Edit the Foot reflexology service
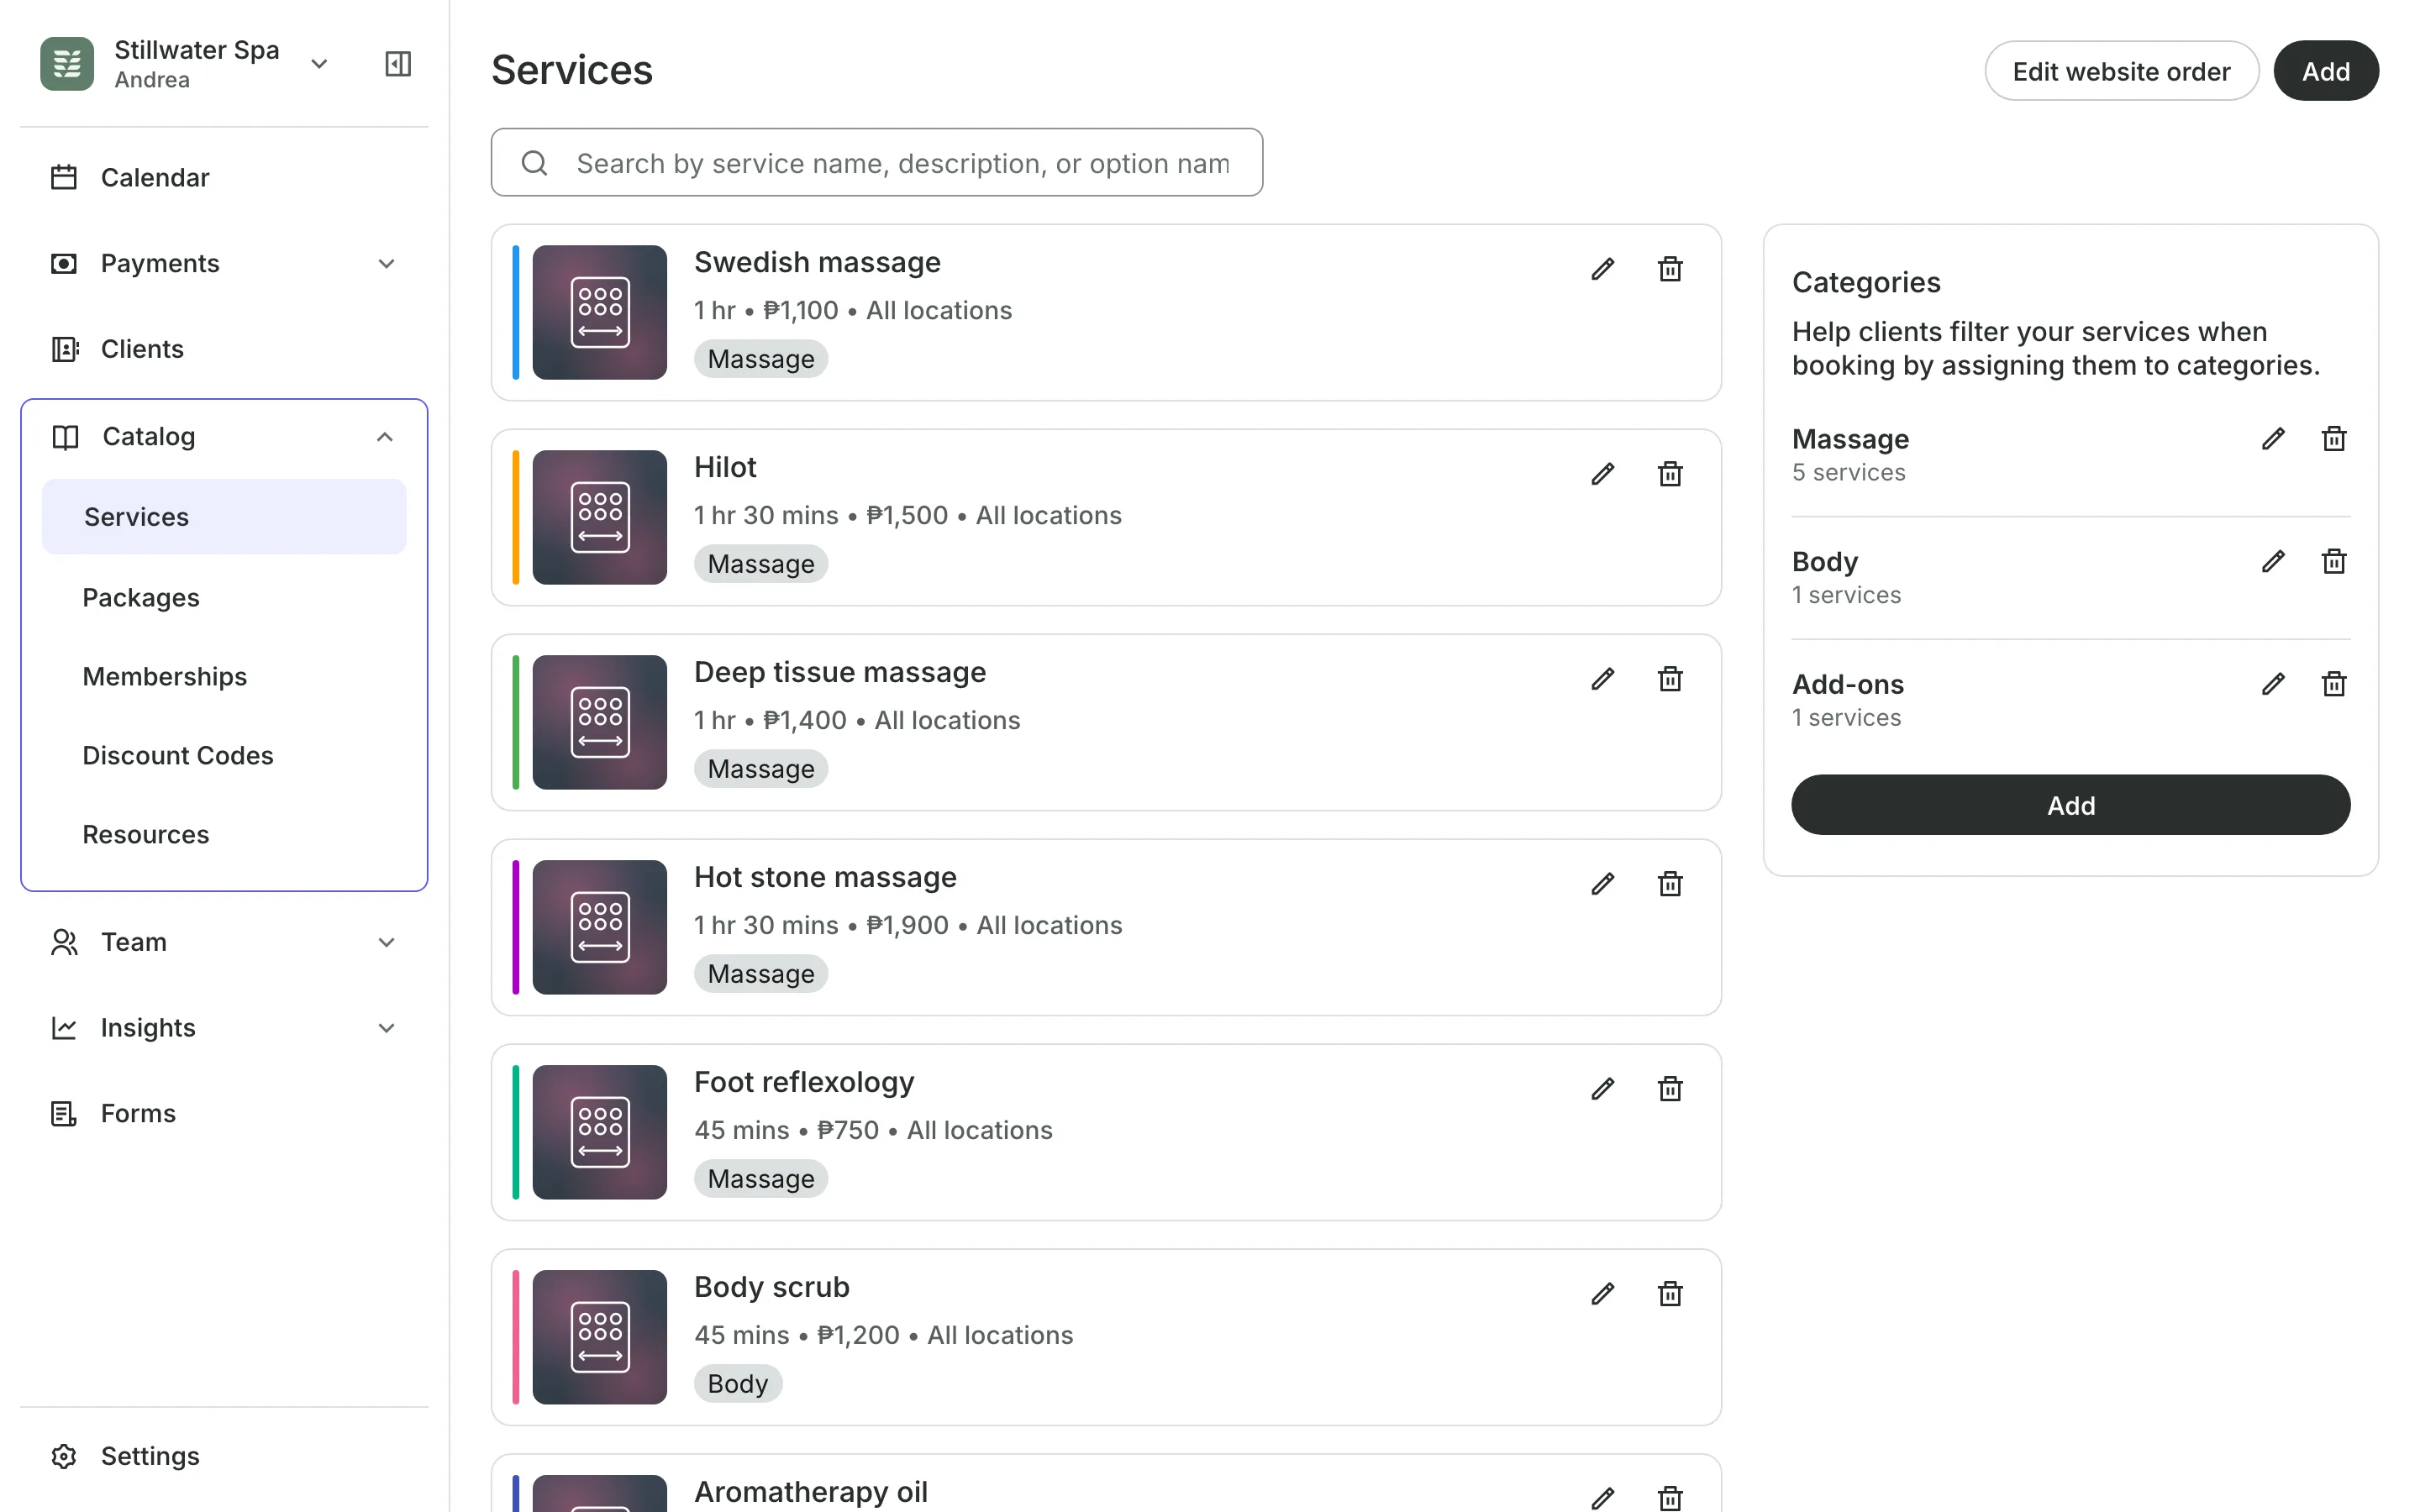Screen dimensions: 2420x1512 coord(1602,1089)
